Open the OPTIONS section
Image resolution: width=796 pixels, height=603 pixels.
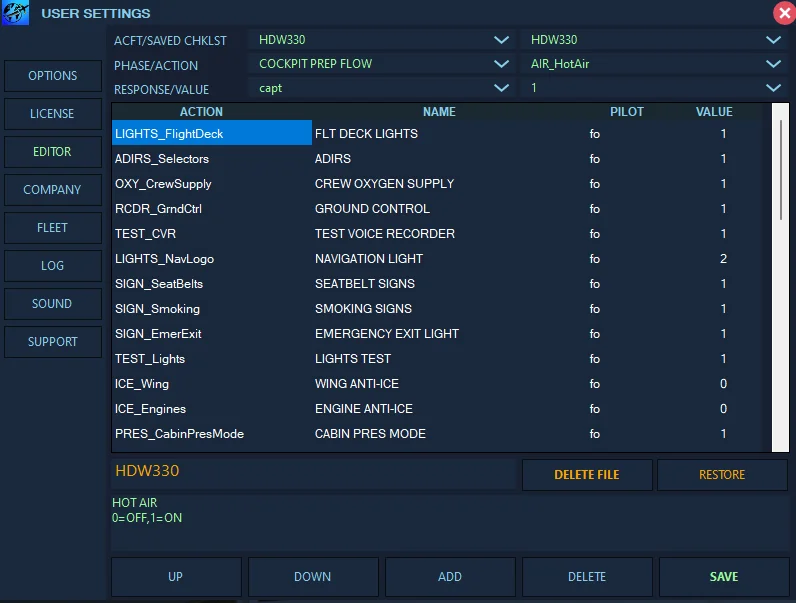point(53,76)
